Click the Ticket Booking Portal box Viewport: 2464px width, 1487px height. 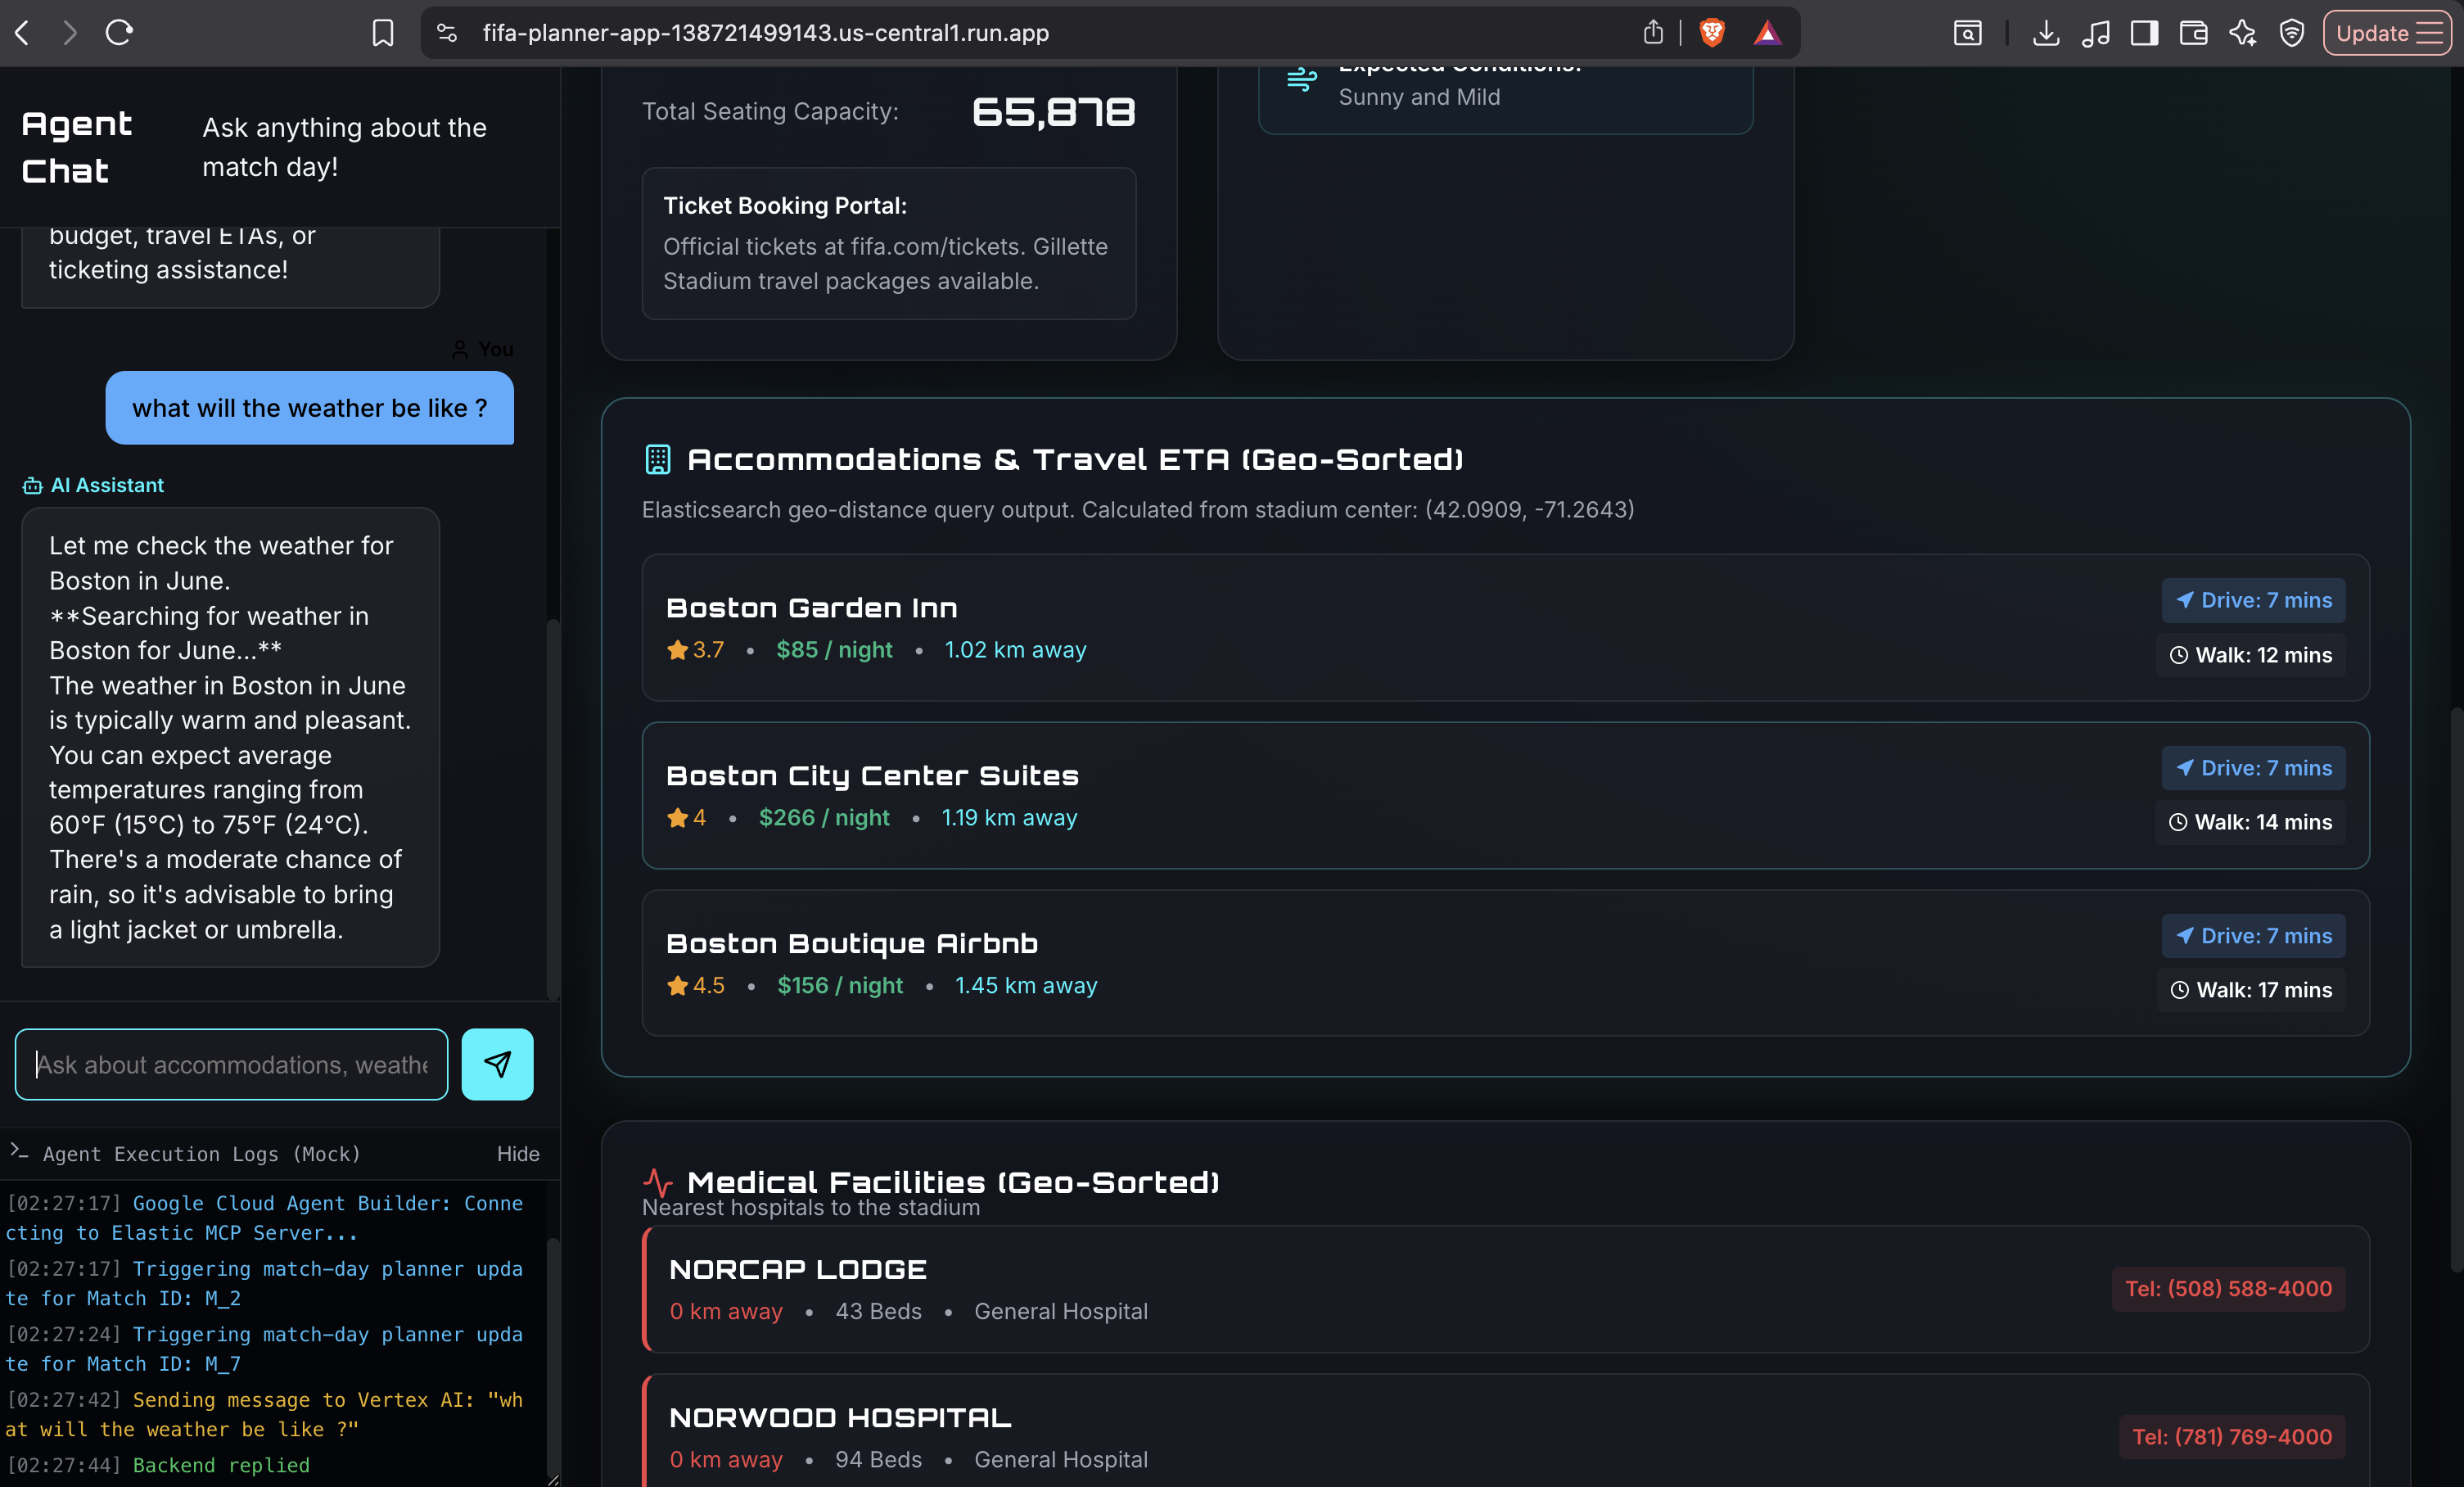889,243
